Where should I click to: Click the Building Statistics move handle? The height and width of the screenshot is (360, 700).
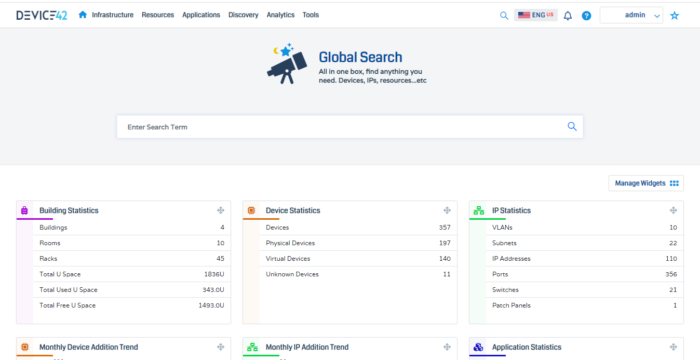221,210
